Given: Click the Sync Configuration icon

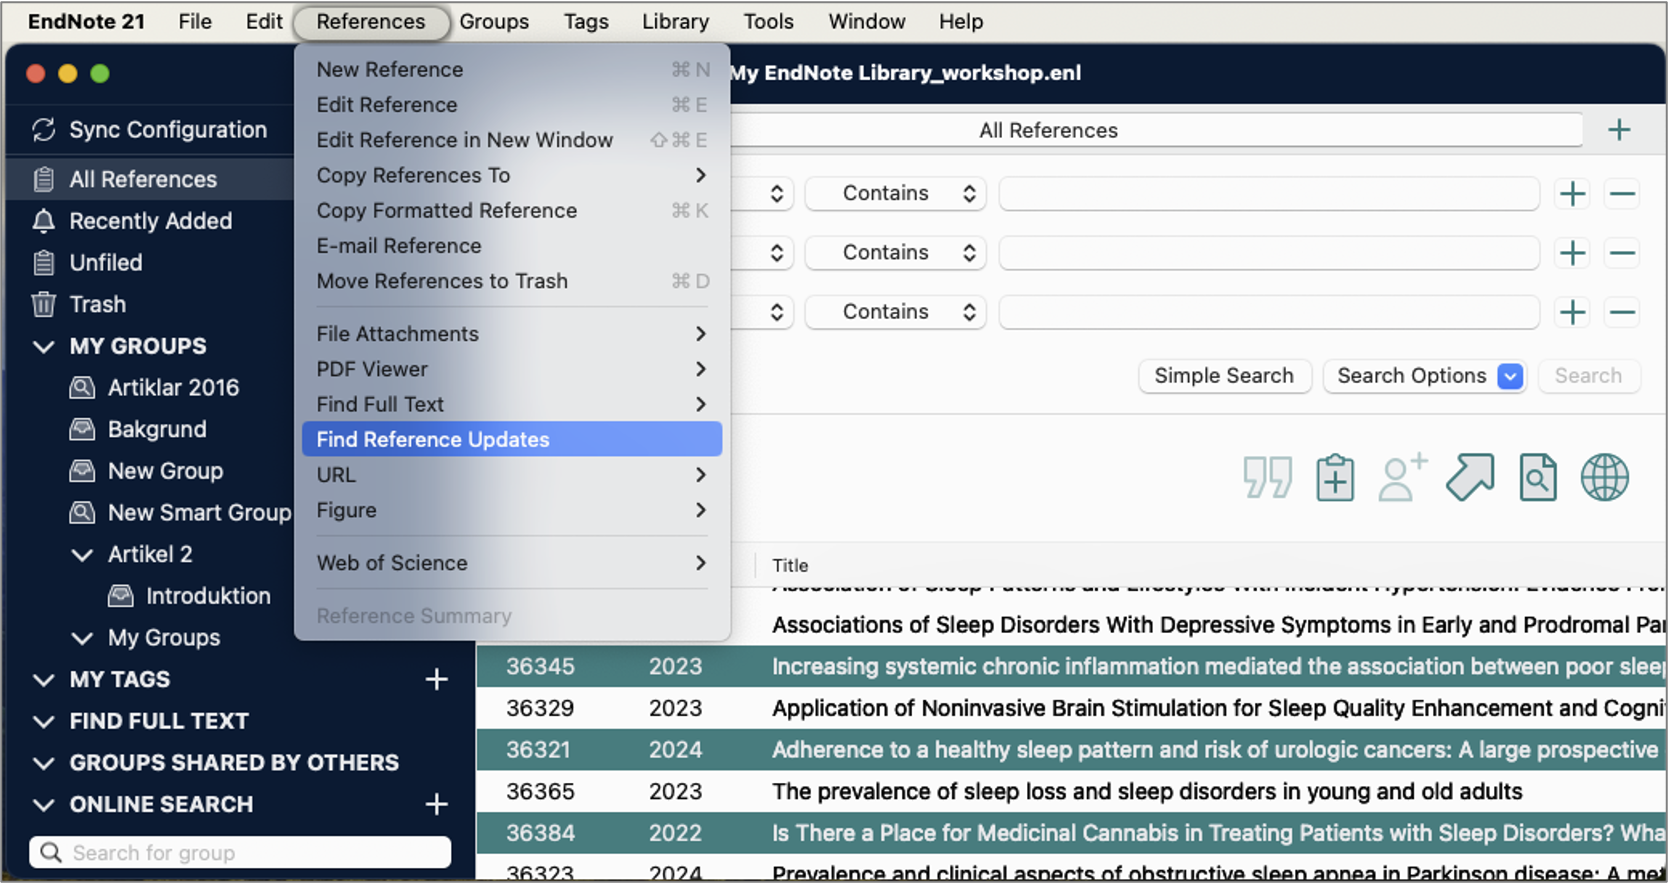Looking at the screenshot, I should (43, 130).
